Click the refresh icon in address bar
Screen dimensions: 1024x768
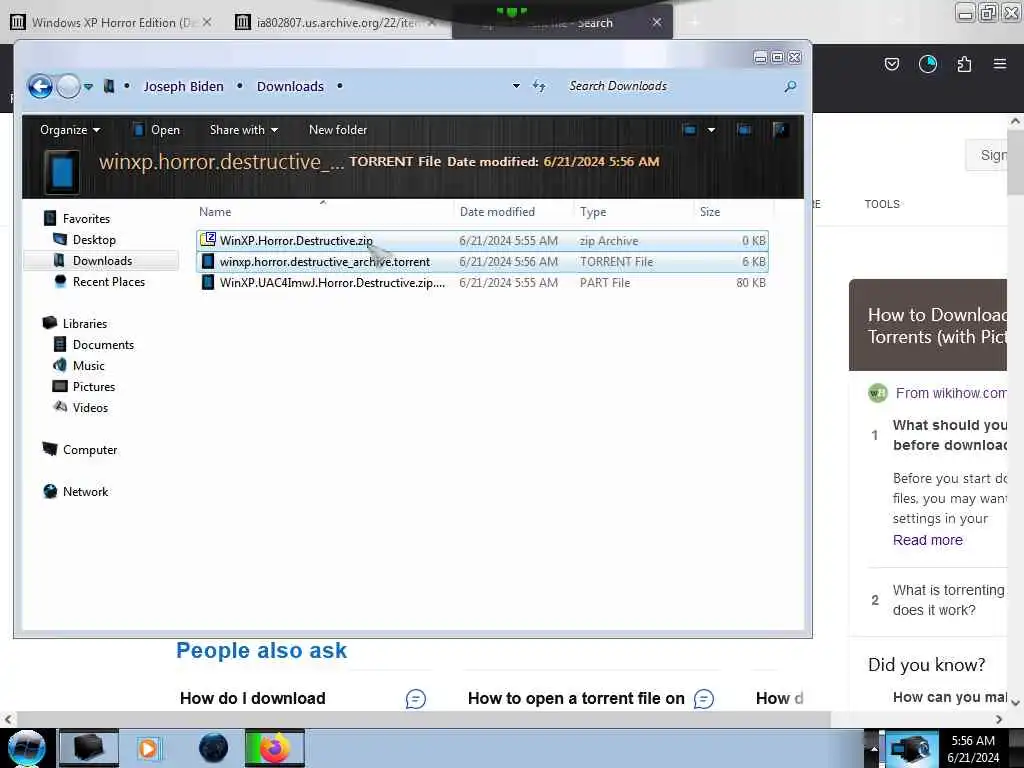pos(539,86)
